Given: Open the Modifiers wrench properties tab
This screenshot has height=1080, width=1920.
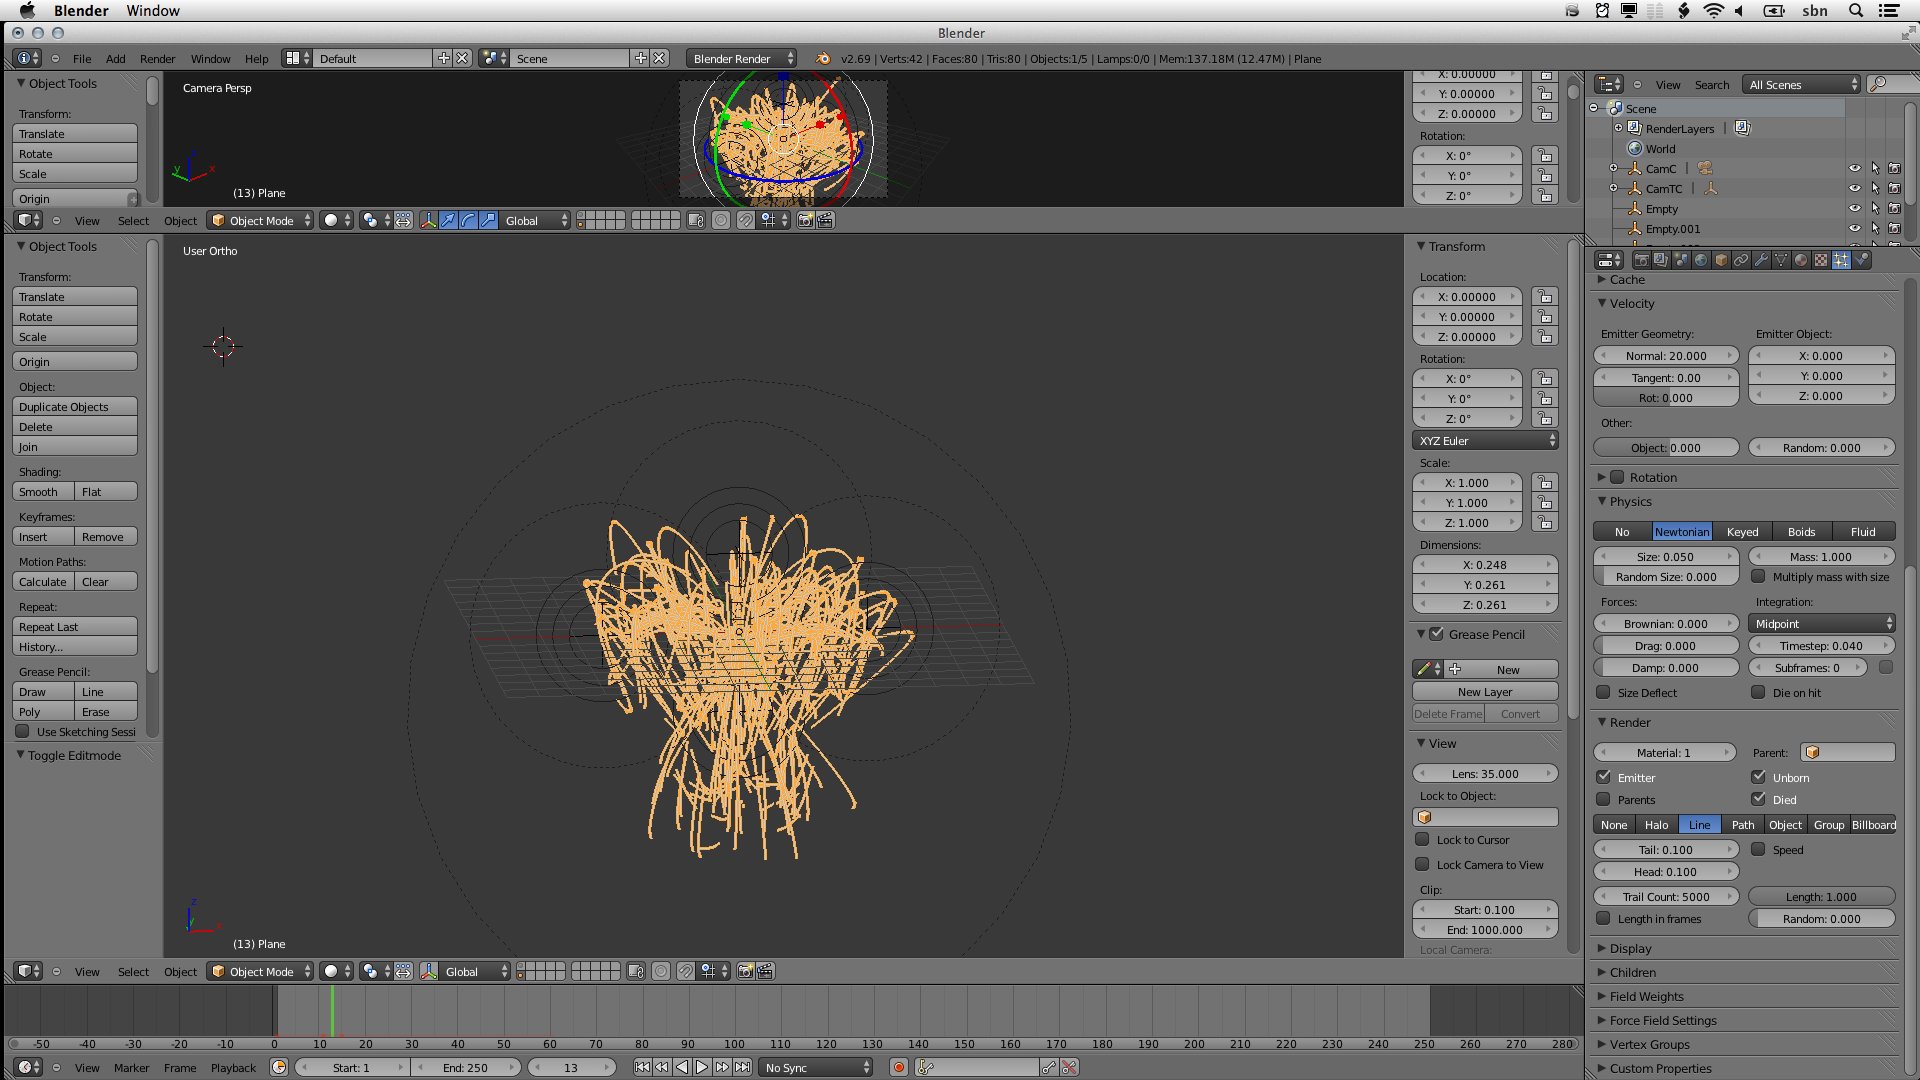Looking at the screenshot, I should [x=1761, y=260].
